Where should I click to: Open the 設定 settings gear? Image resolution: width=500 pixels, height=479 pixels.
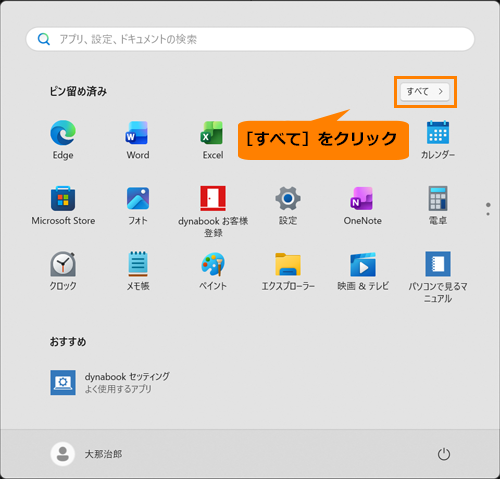pos(288,198)
